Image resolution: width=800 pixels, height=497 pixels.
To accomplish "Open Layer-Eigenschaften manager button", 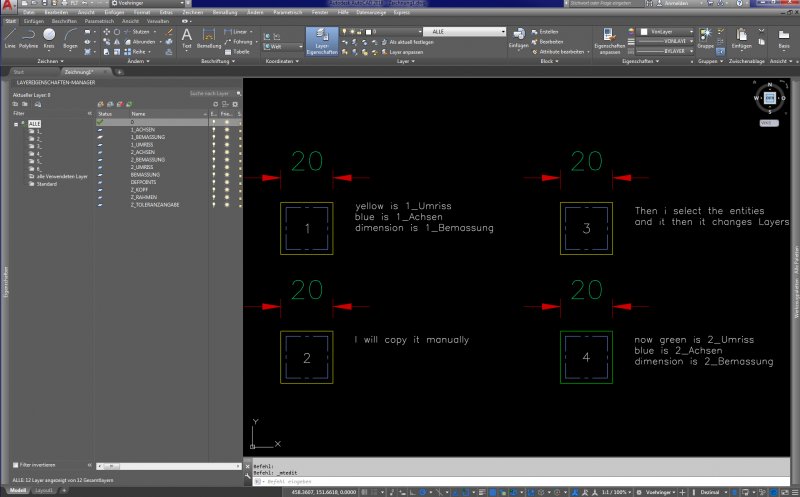I will (x=321, y=40).
